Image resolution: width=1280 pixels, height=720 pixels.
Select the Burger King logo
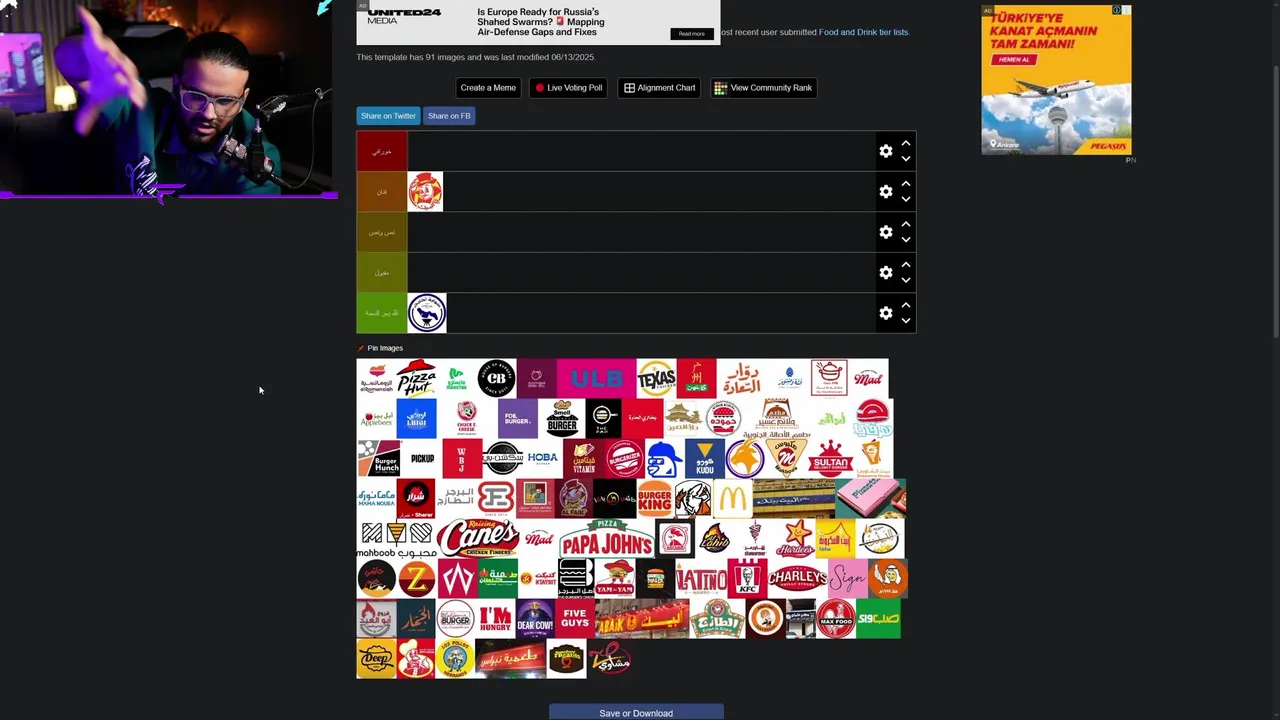point(655,498)
